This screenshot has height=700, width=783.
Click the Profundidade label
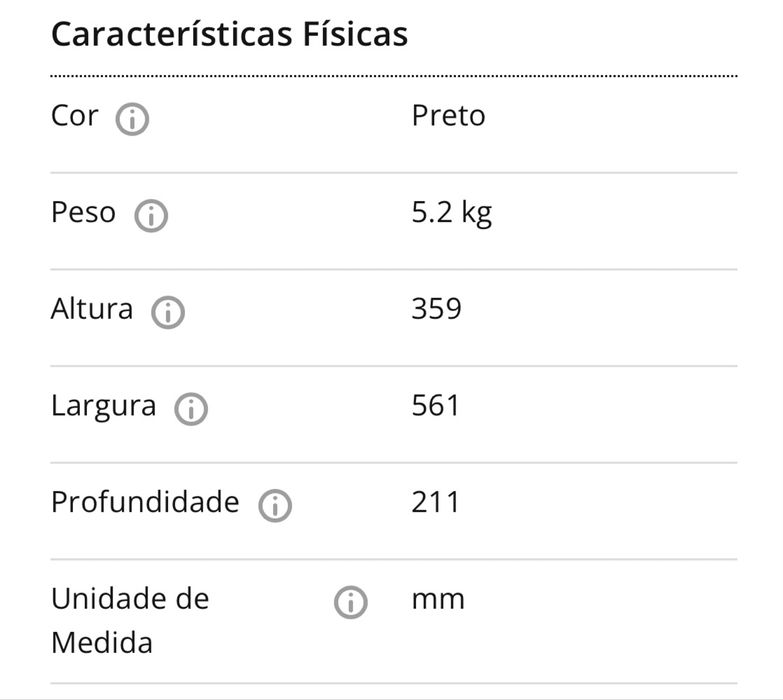pos(145,502)
